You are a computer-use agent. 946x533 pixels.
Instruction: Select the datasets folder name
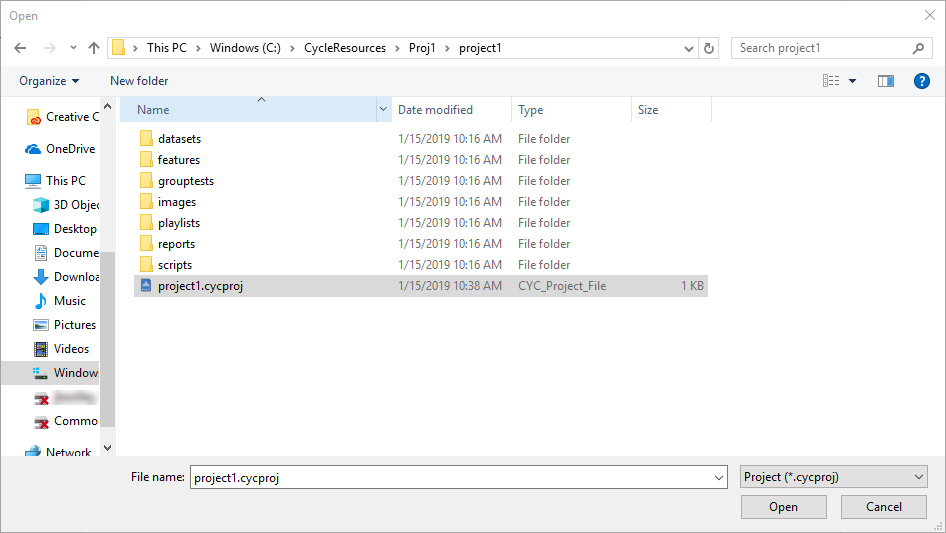click(x=179, y=139)
